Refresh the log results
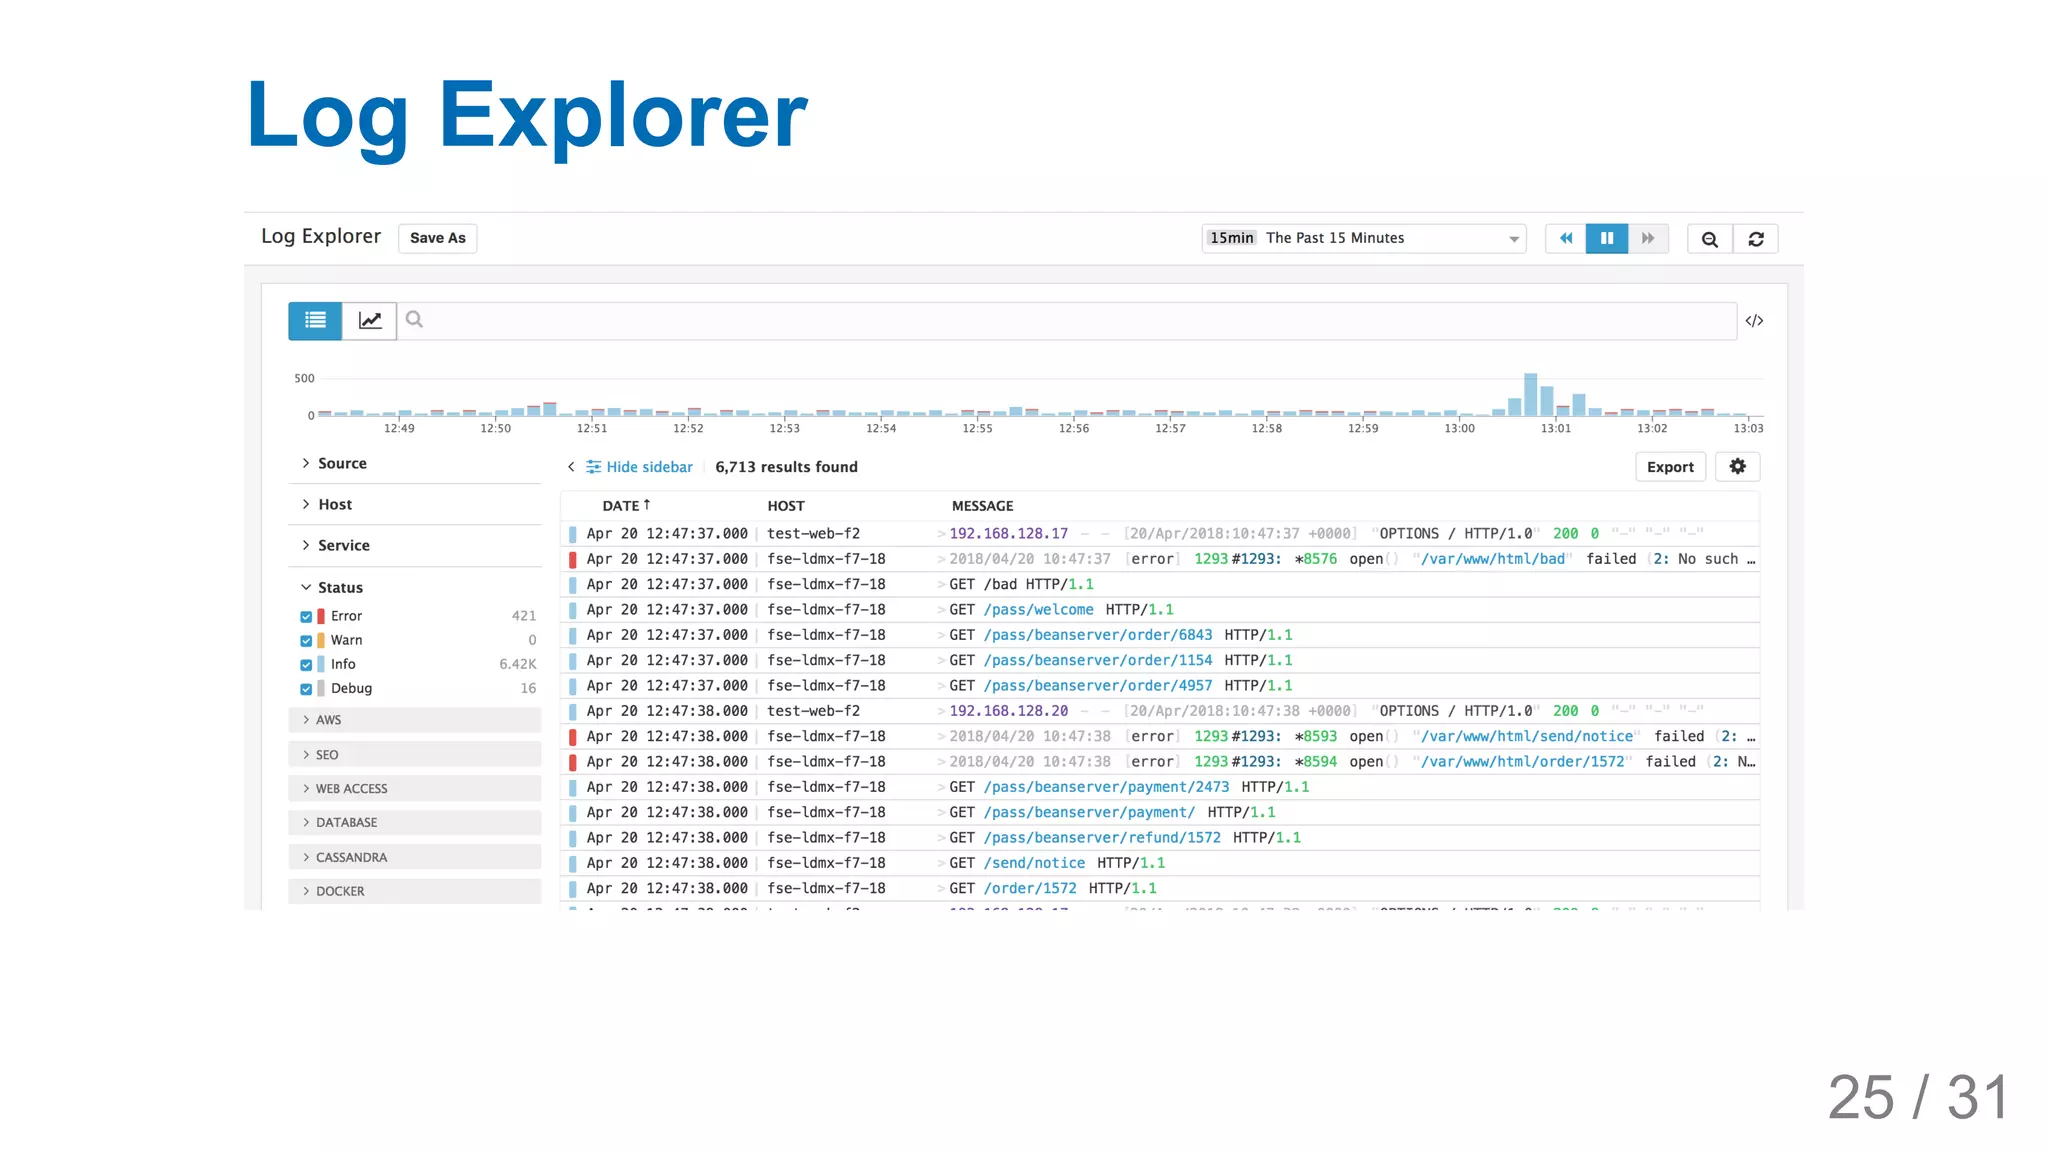2048x1154 pixels. tap(1756, 239)
